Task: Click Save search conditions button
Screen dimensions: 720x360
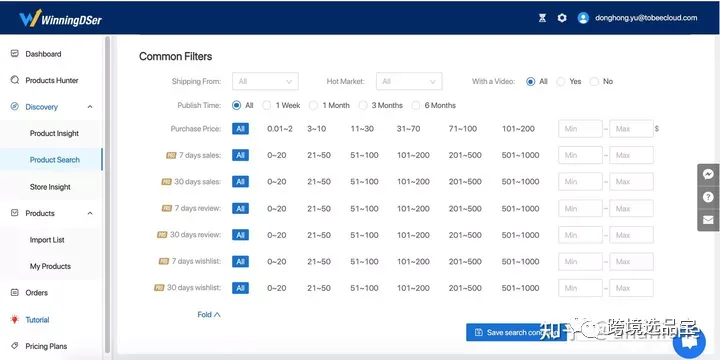Action: click(516, 332)
